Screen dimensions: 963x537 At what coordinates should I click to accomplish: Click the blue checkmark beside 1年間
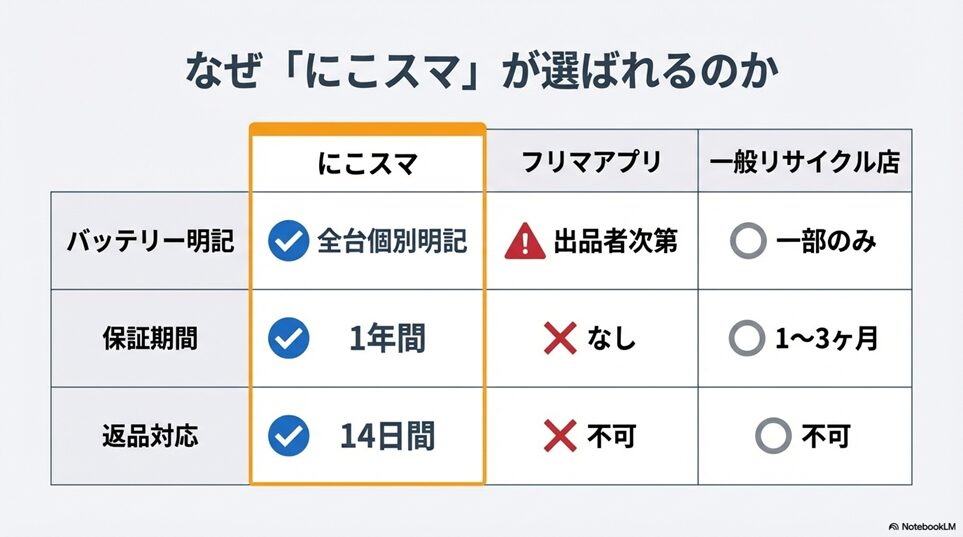point(288,339)
